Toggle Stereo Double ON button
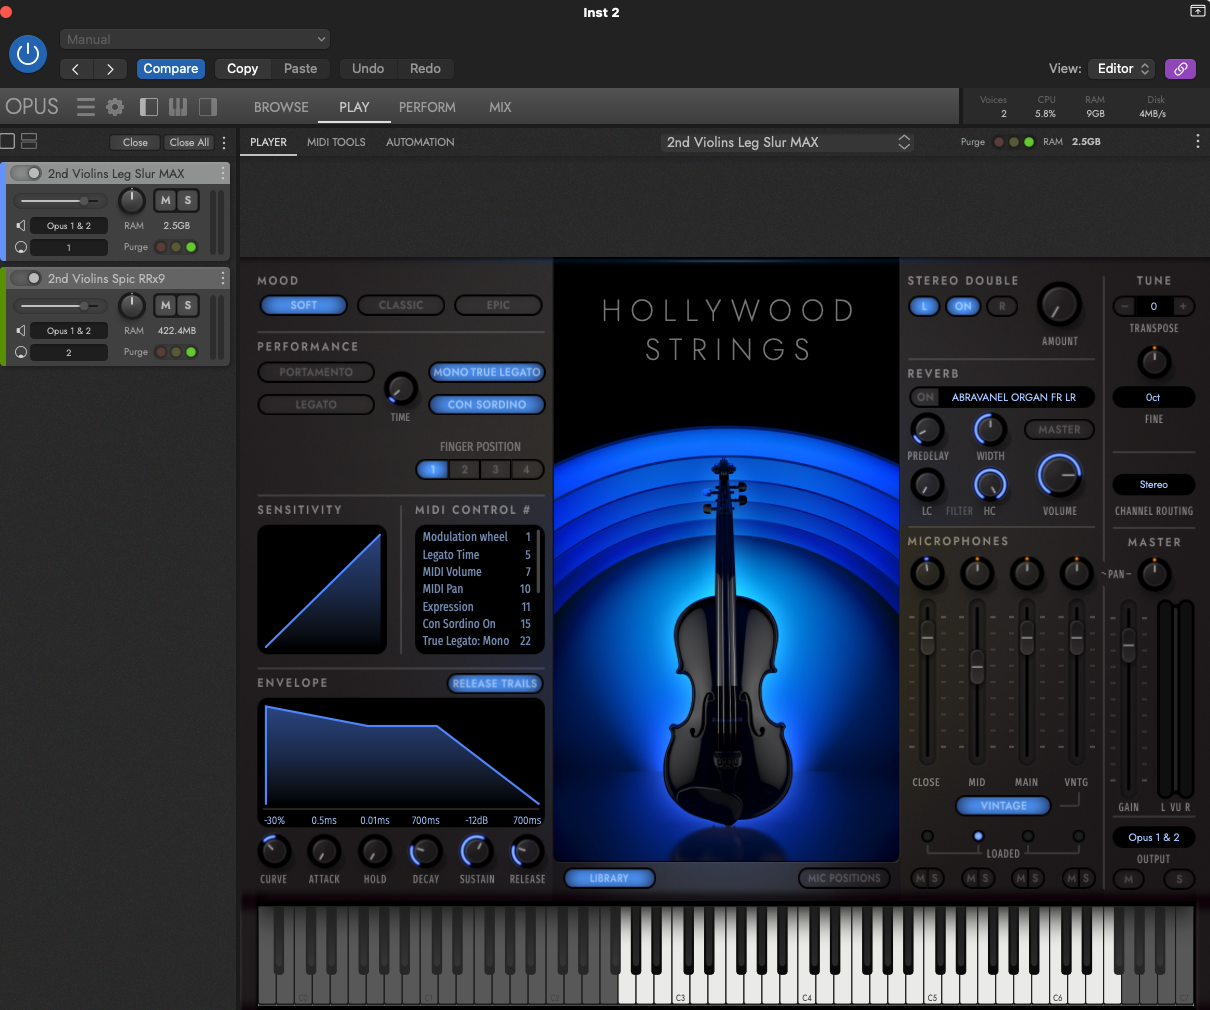Screen dimensions: 1210x1010 click(963, 306)
